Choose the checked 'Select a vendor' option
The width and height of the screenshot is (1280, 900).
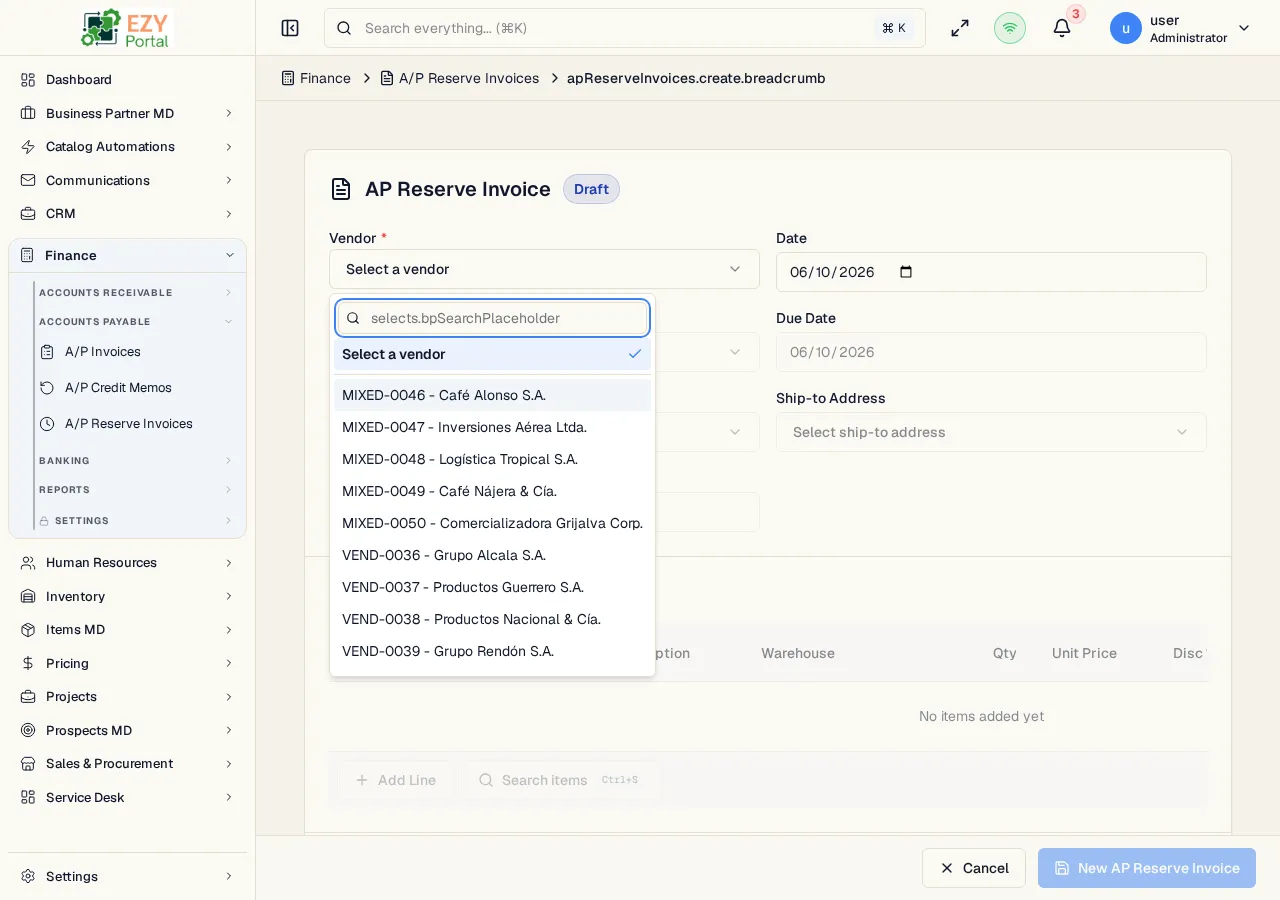coord(492,354)
